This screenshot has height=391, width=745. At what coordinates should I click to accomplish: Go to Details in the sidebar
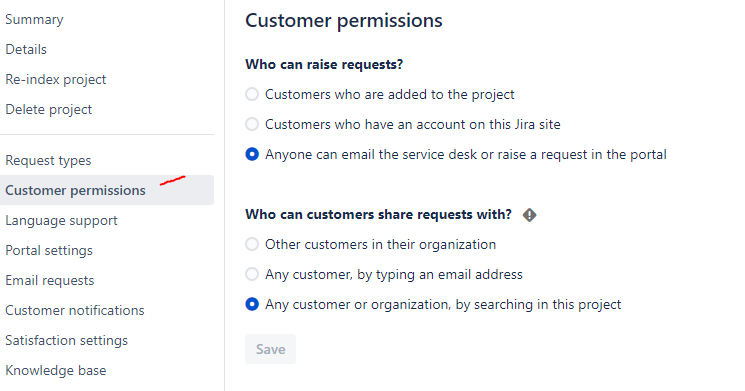[x=26, y=49]
